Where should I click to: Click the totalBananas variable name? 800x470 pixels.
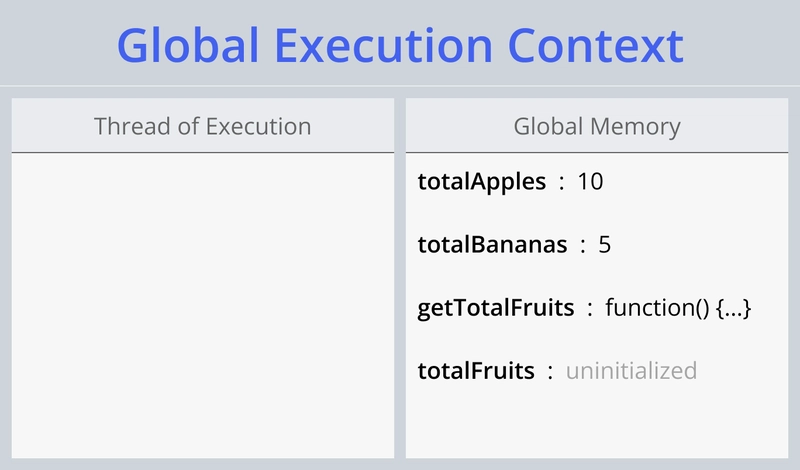492,244
